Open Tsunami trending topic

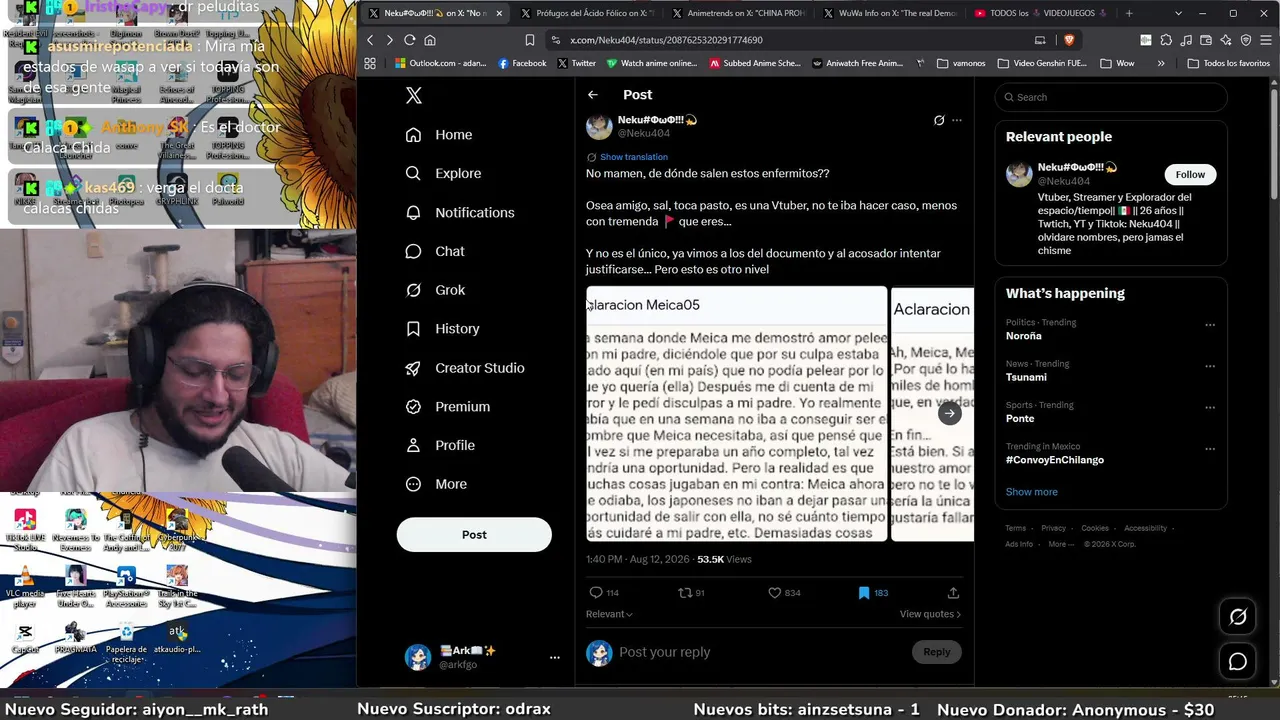1026,377
